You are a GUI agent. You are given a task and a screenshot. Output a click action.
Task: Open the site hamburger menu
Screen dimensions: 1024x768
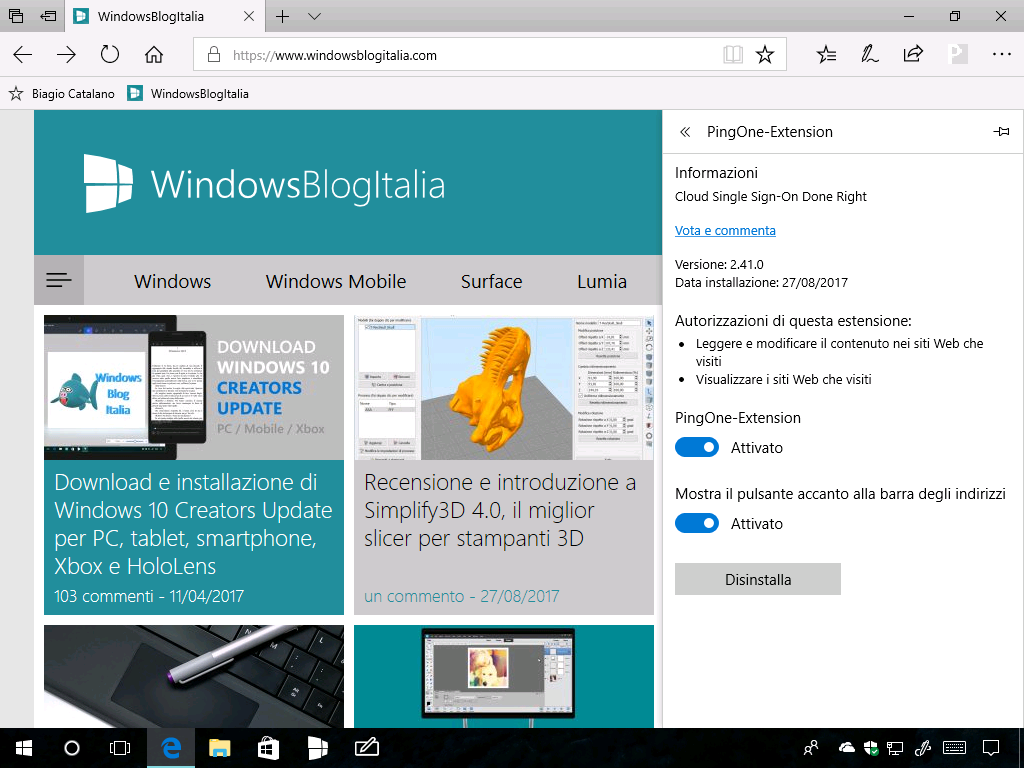(x=59, y=280)
